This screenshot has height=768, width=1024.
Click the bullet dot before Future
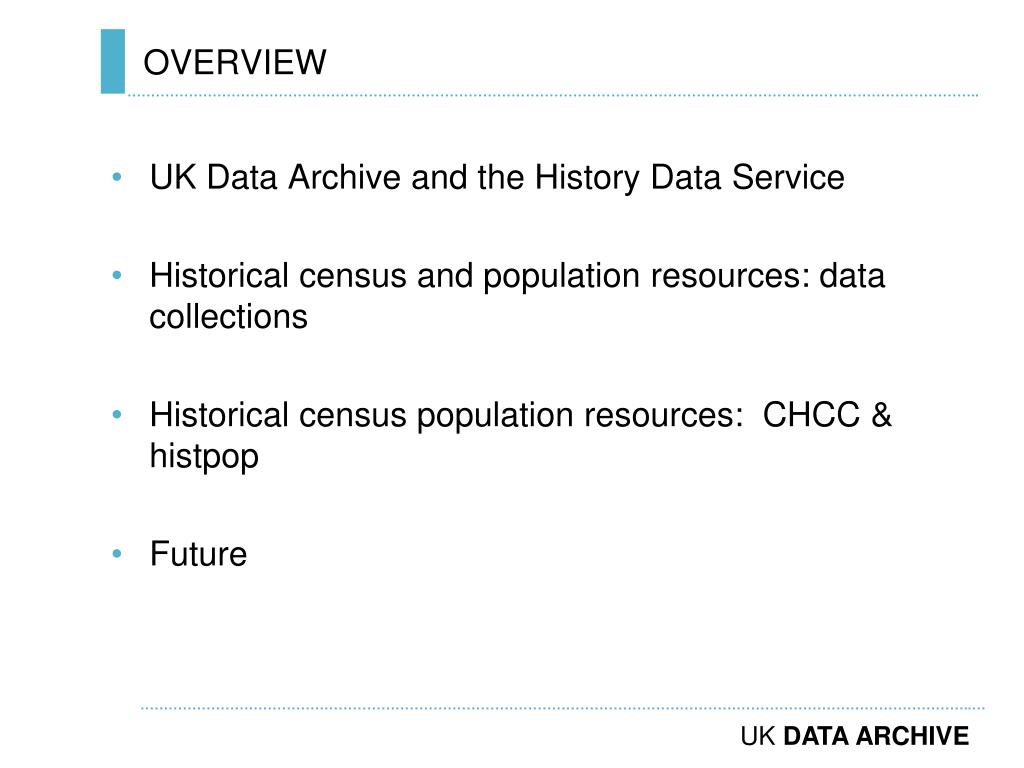118,554
